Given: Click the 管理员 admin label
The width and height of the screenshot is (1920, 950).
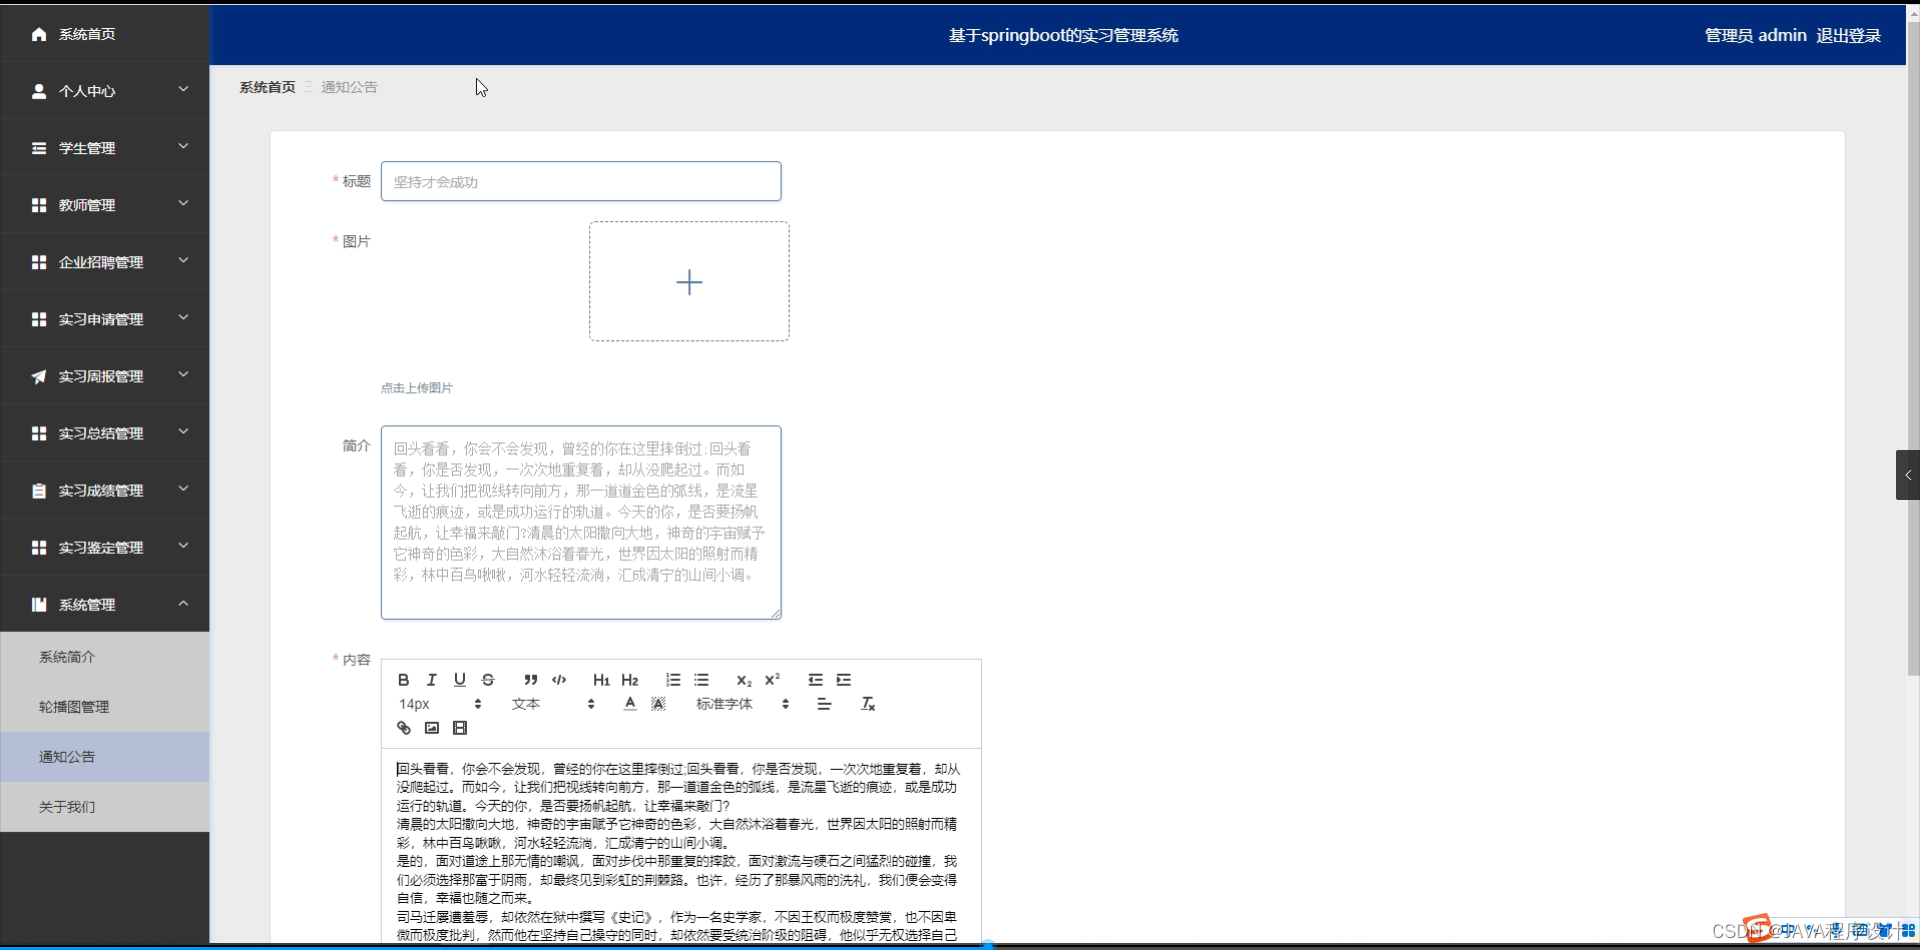Looking at the screenshot, I should click(x=1755, y=35).
